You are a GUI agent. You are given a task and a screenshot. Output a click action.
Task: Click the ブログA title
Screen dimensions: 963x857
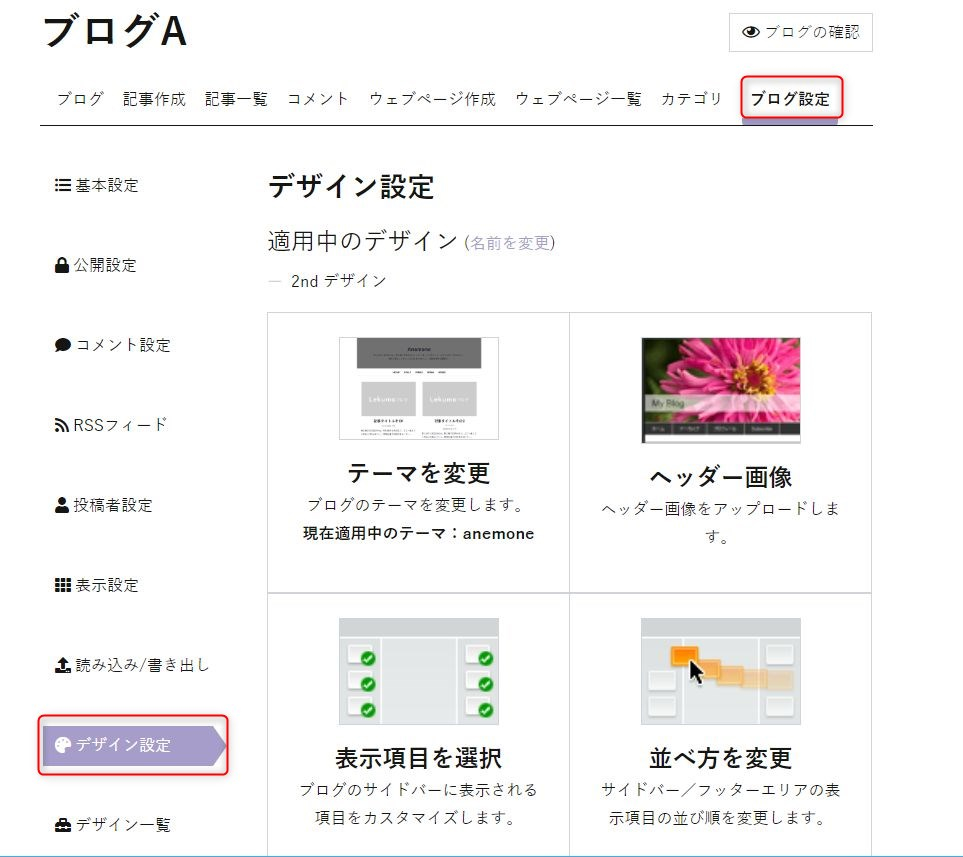[x=115, y=31]
